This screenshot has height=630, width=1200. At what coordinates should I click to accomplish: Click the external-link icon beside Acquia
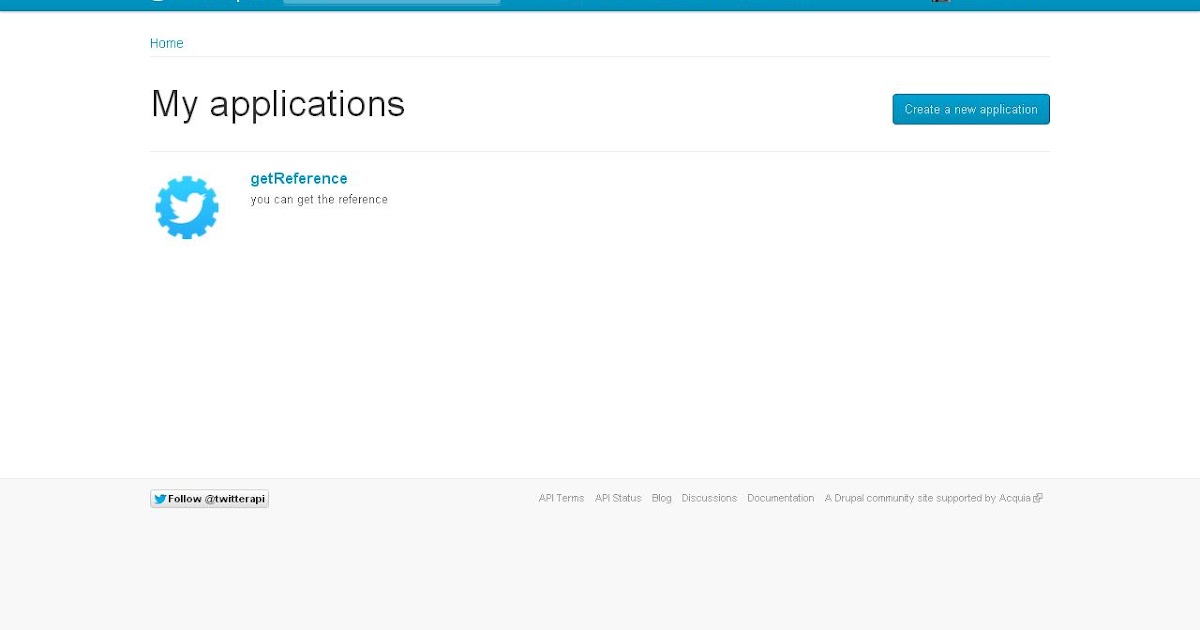pyautogui.click(x=1039, y=497)
